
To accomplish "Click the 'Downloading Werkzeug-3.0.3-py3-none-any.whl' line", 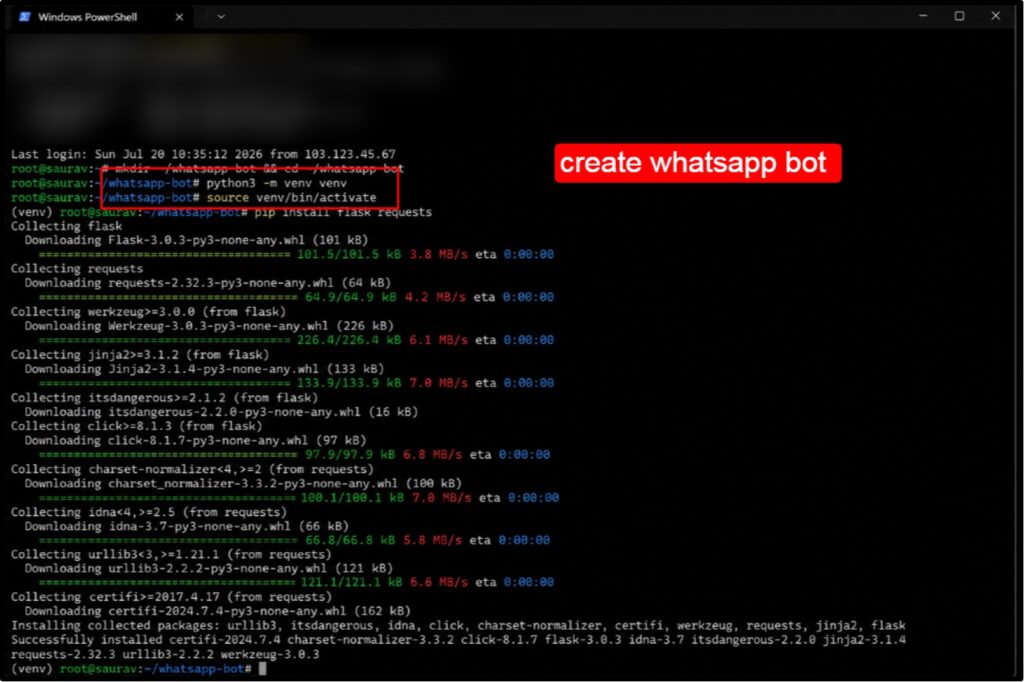I will click(x=209, y=326).
